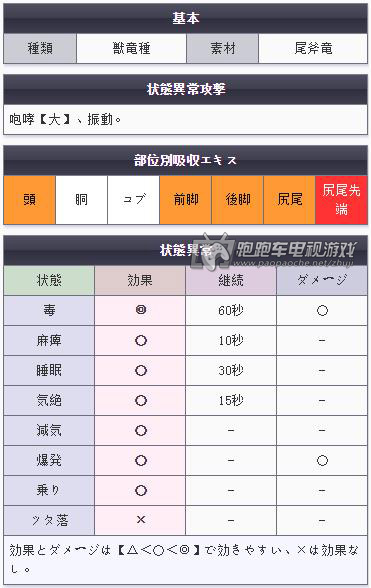
Task: Click the 部位別吸収エキス section header
Action: click(x=185, y=160)
